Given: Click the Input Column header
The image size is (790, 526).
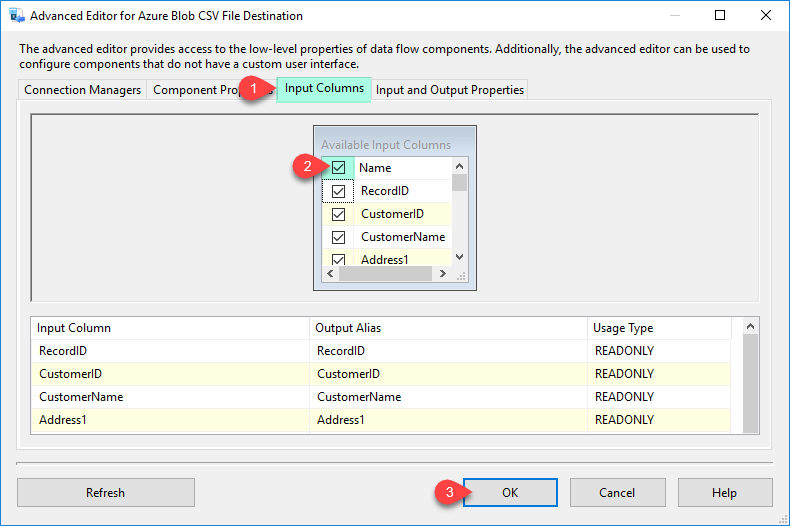Looking at the screenshot, I should 170,328.
